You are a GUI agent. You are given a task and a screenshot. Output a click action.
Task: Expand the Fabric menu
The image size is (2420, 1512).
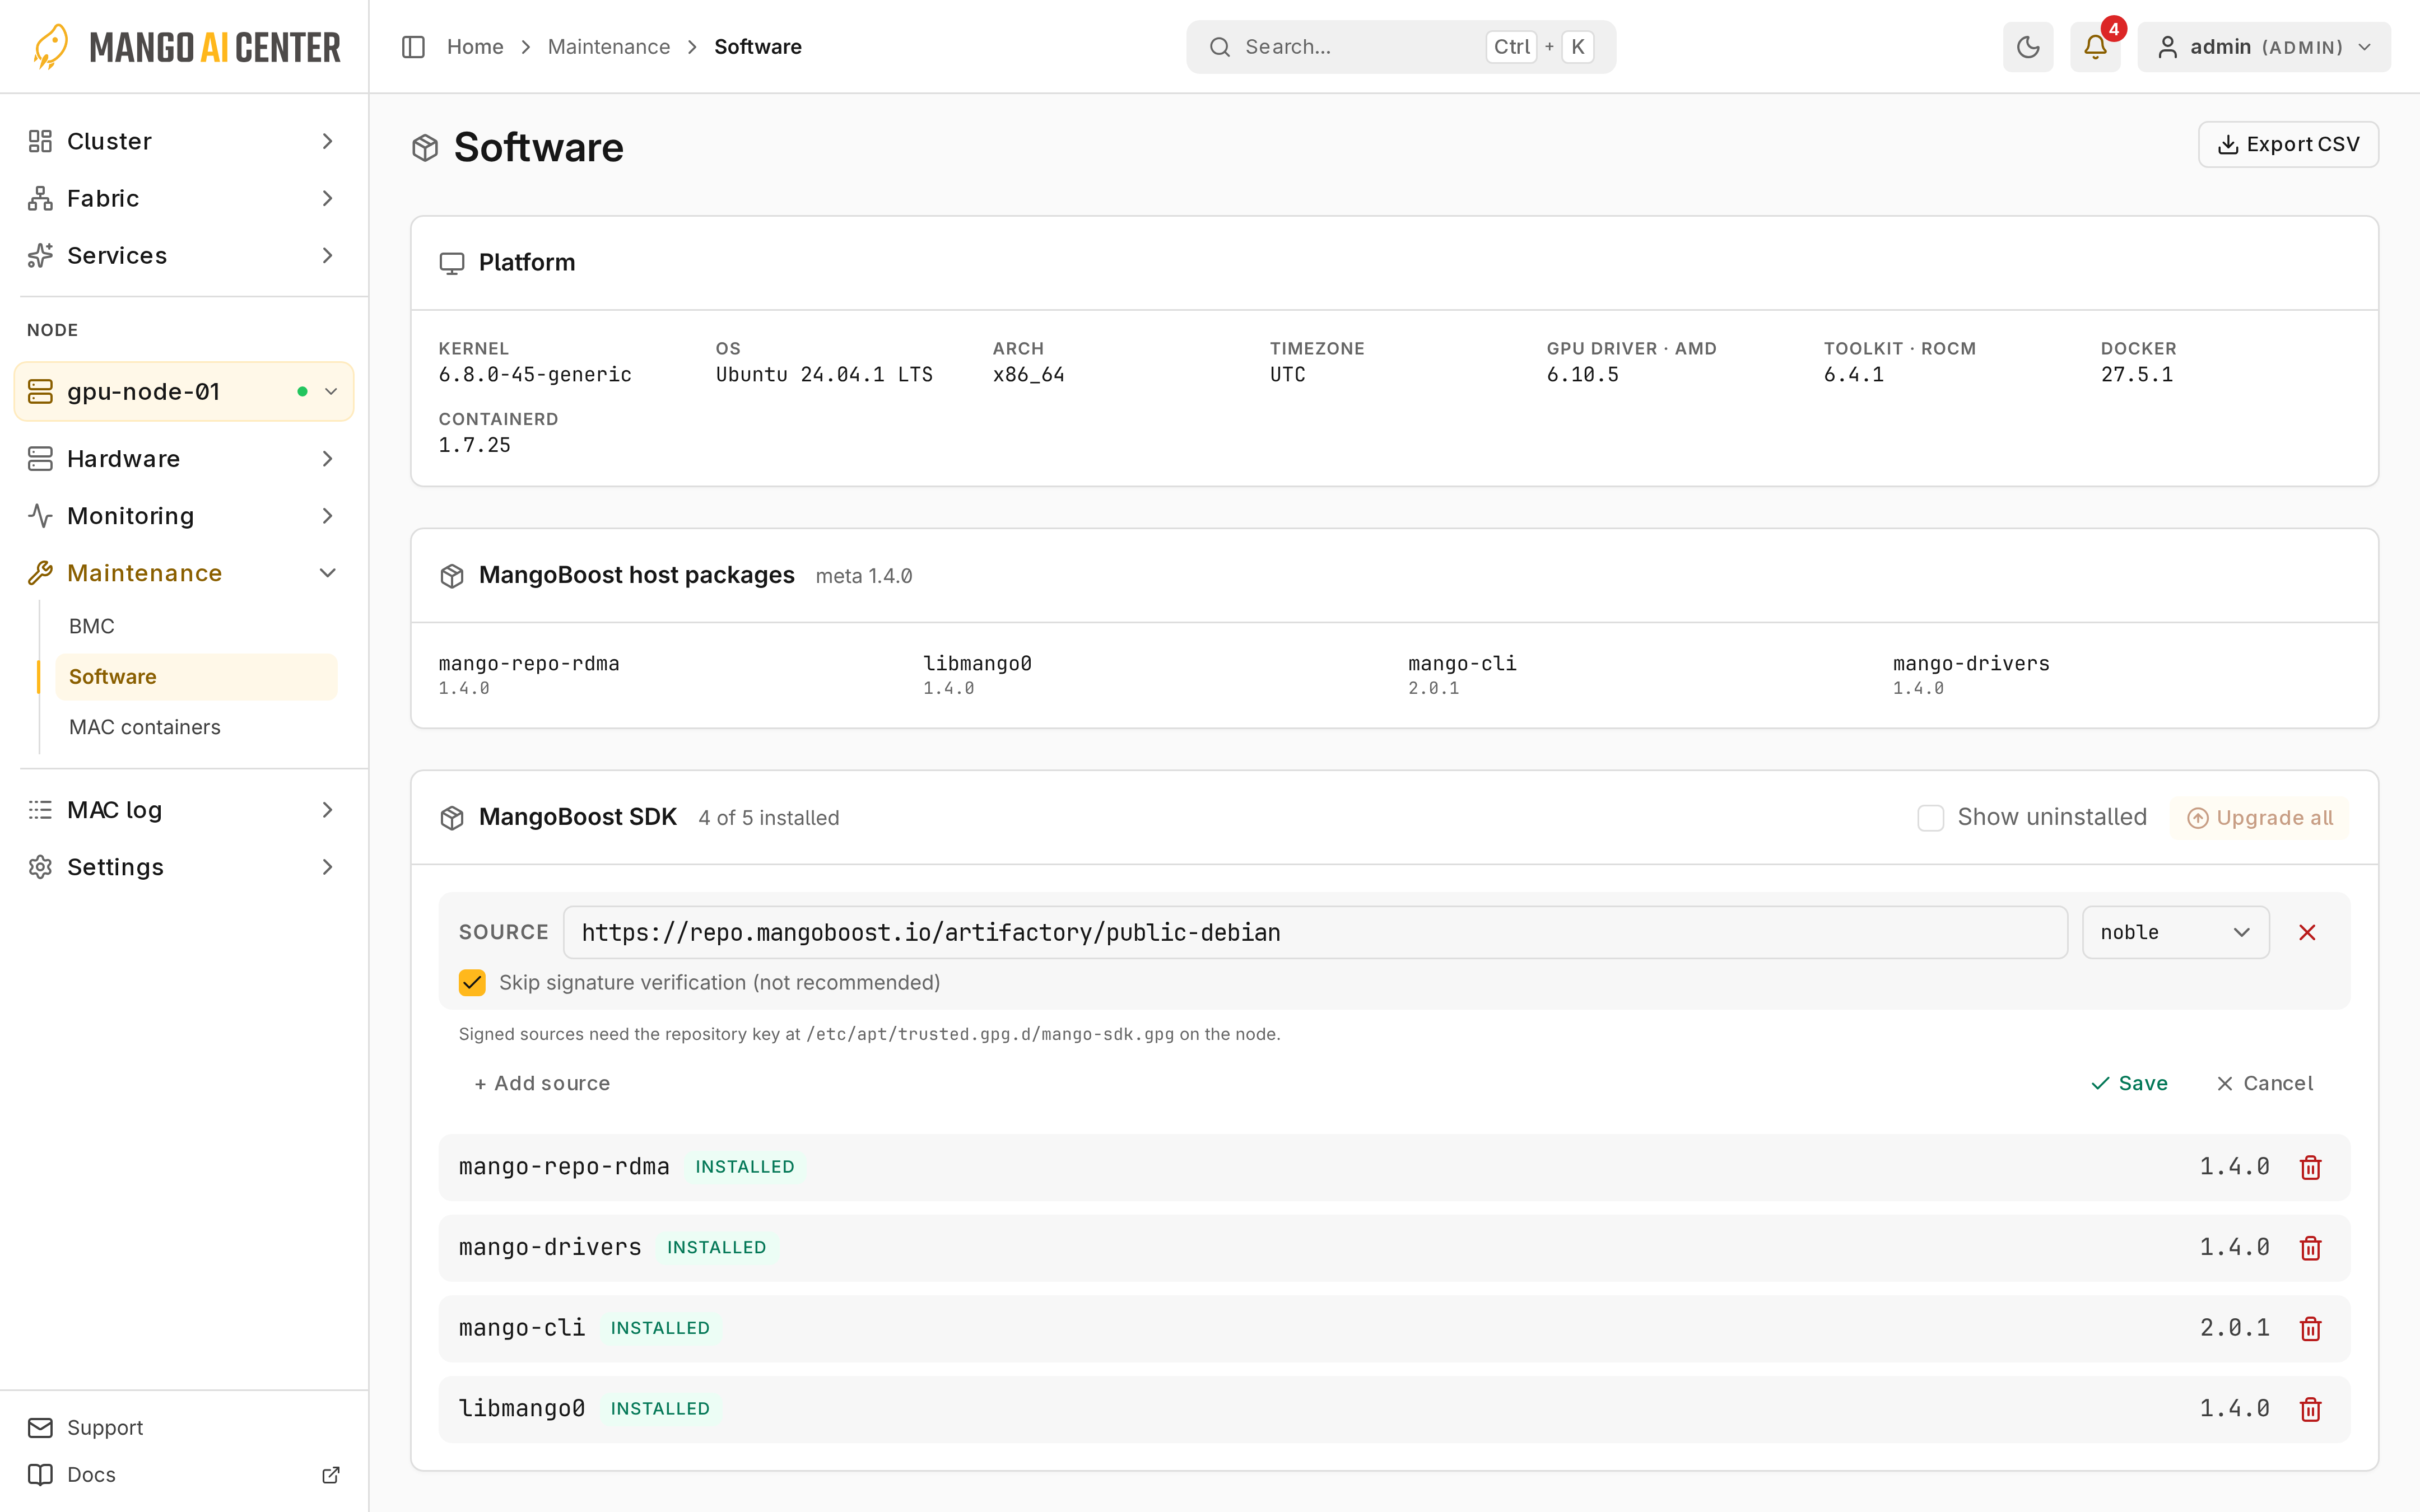click(184, 198)
